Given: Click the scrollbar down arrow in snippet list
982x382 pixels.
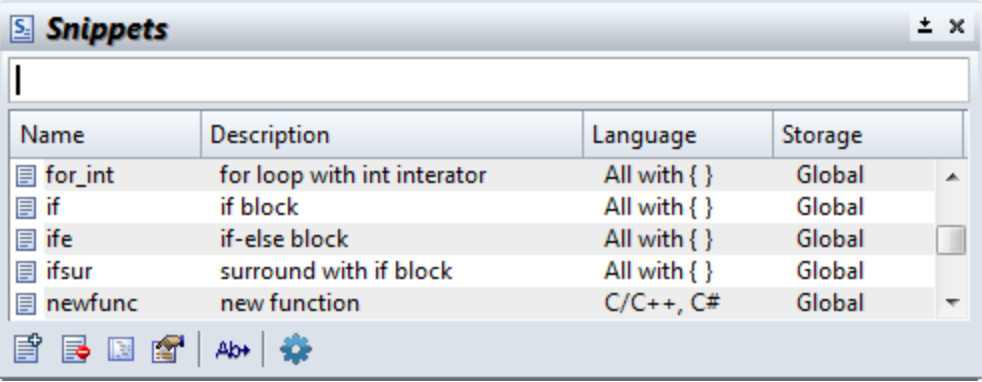Looking at the screenshot, I should coord(952,302).
